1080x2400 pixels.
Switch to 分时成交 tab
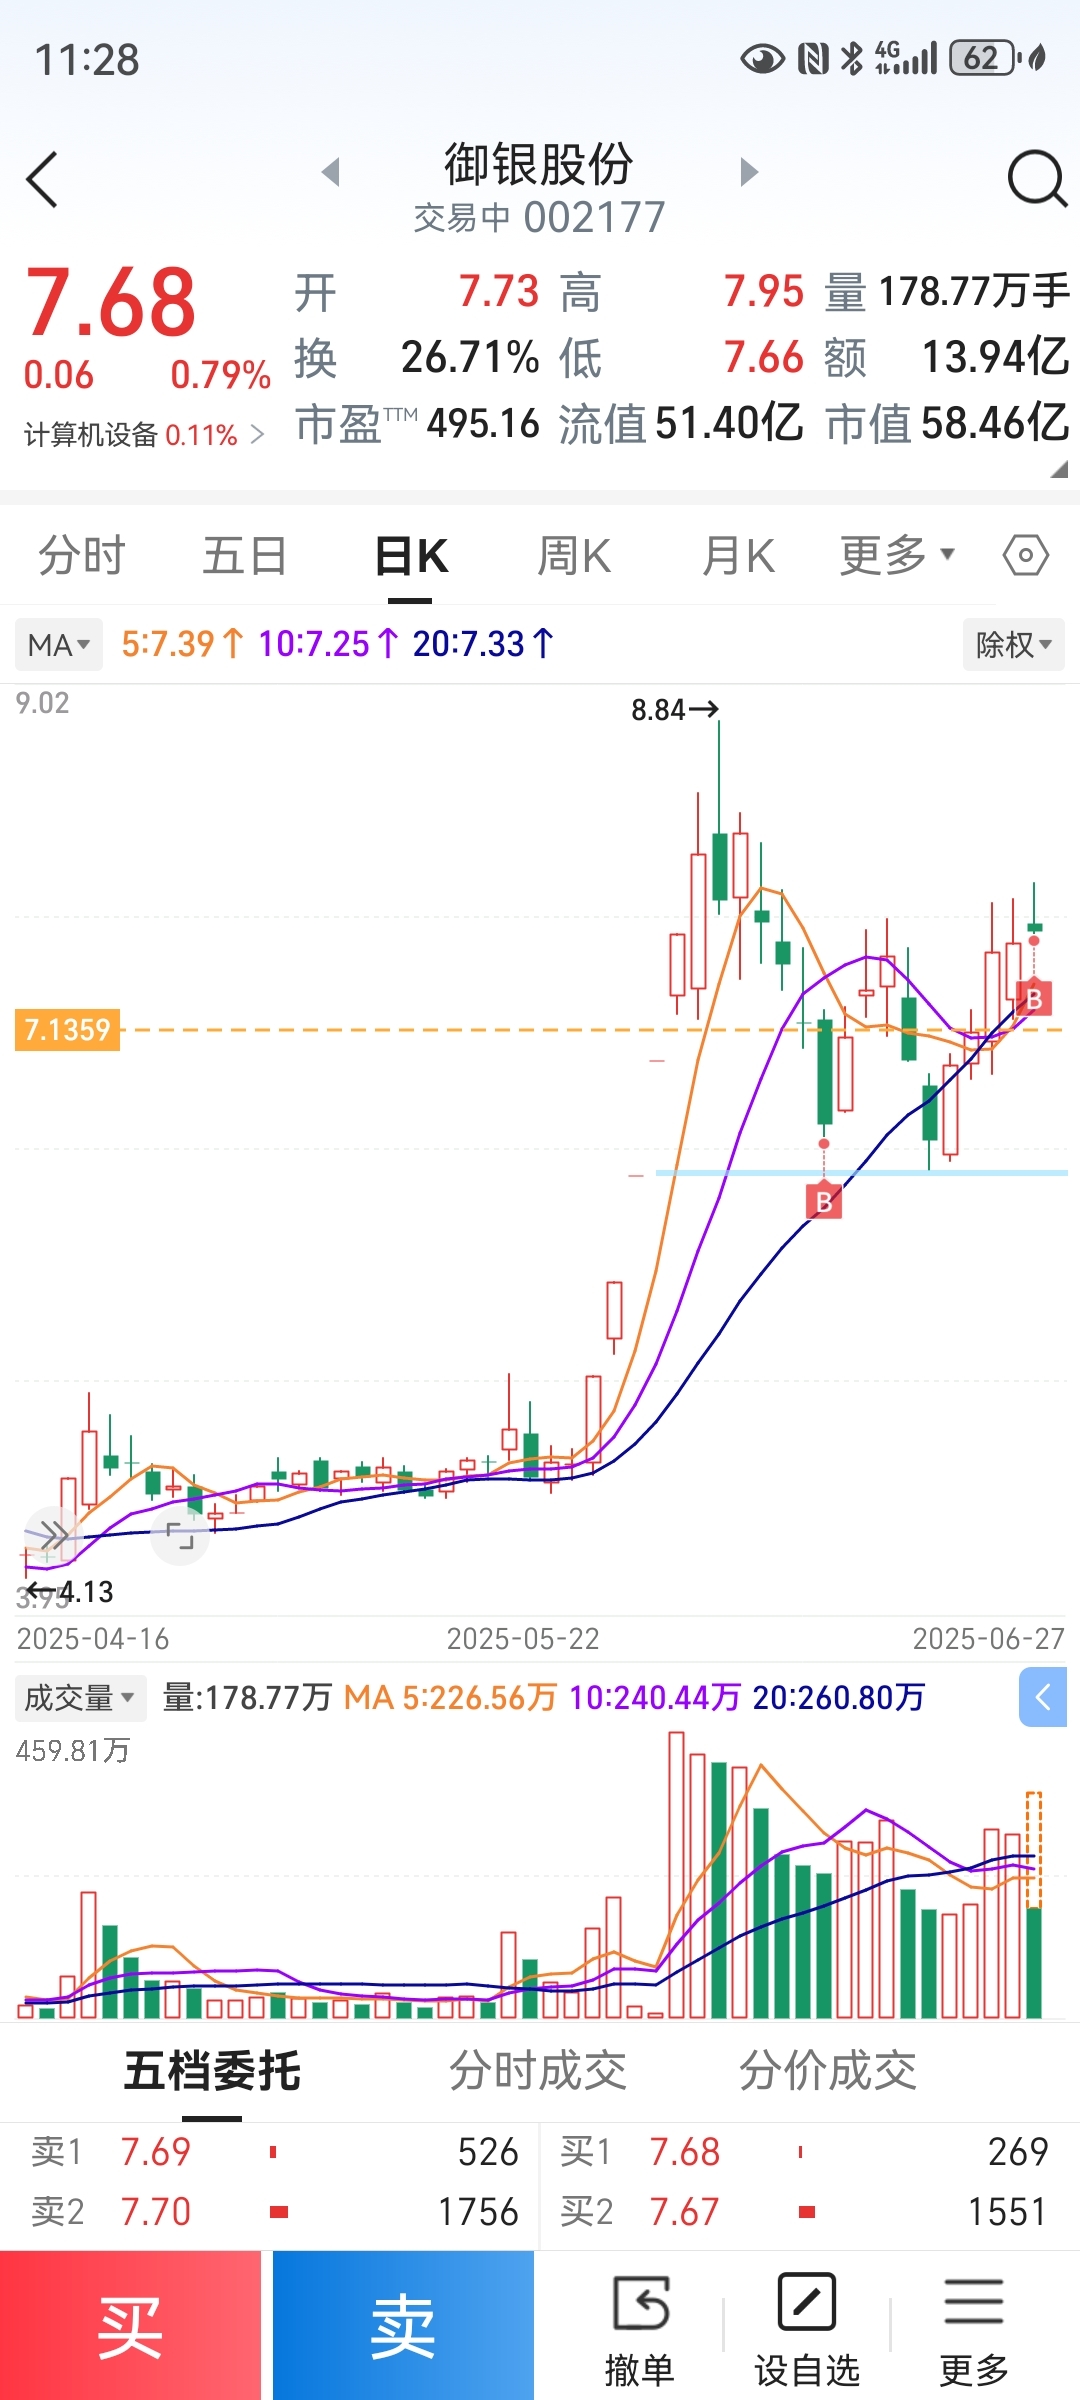coord(537,2069)
